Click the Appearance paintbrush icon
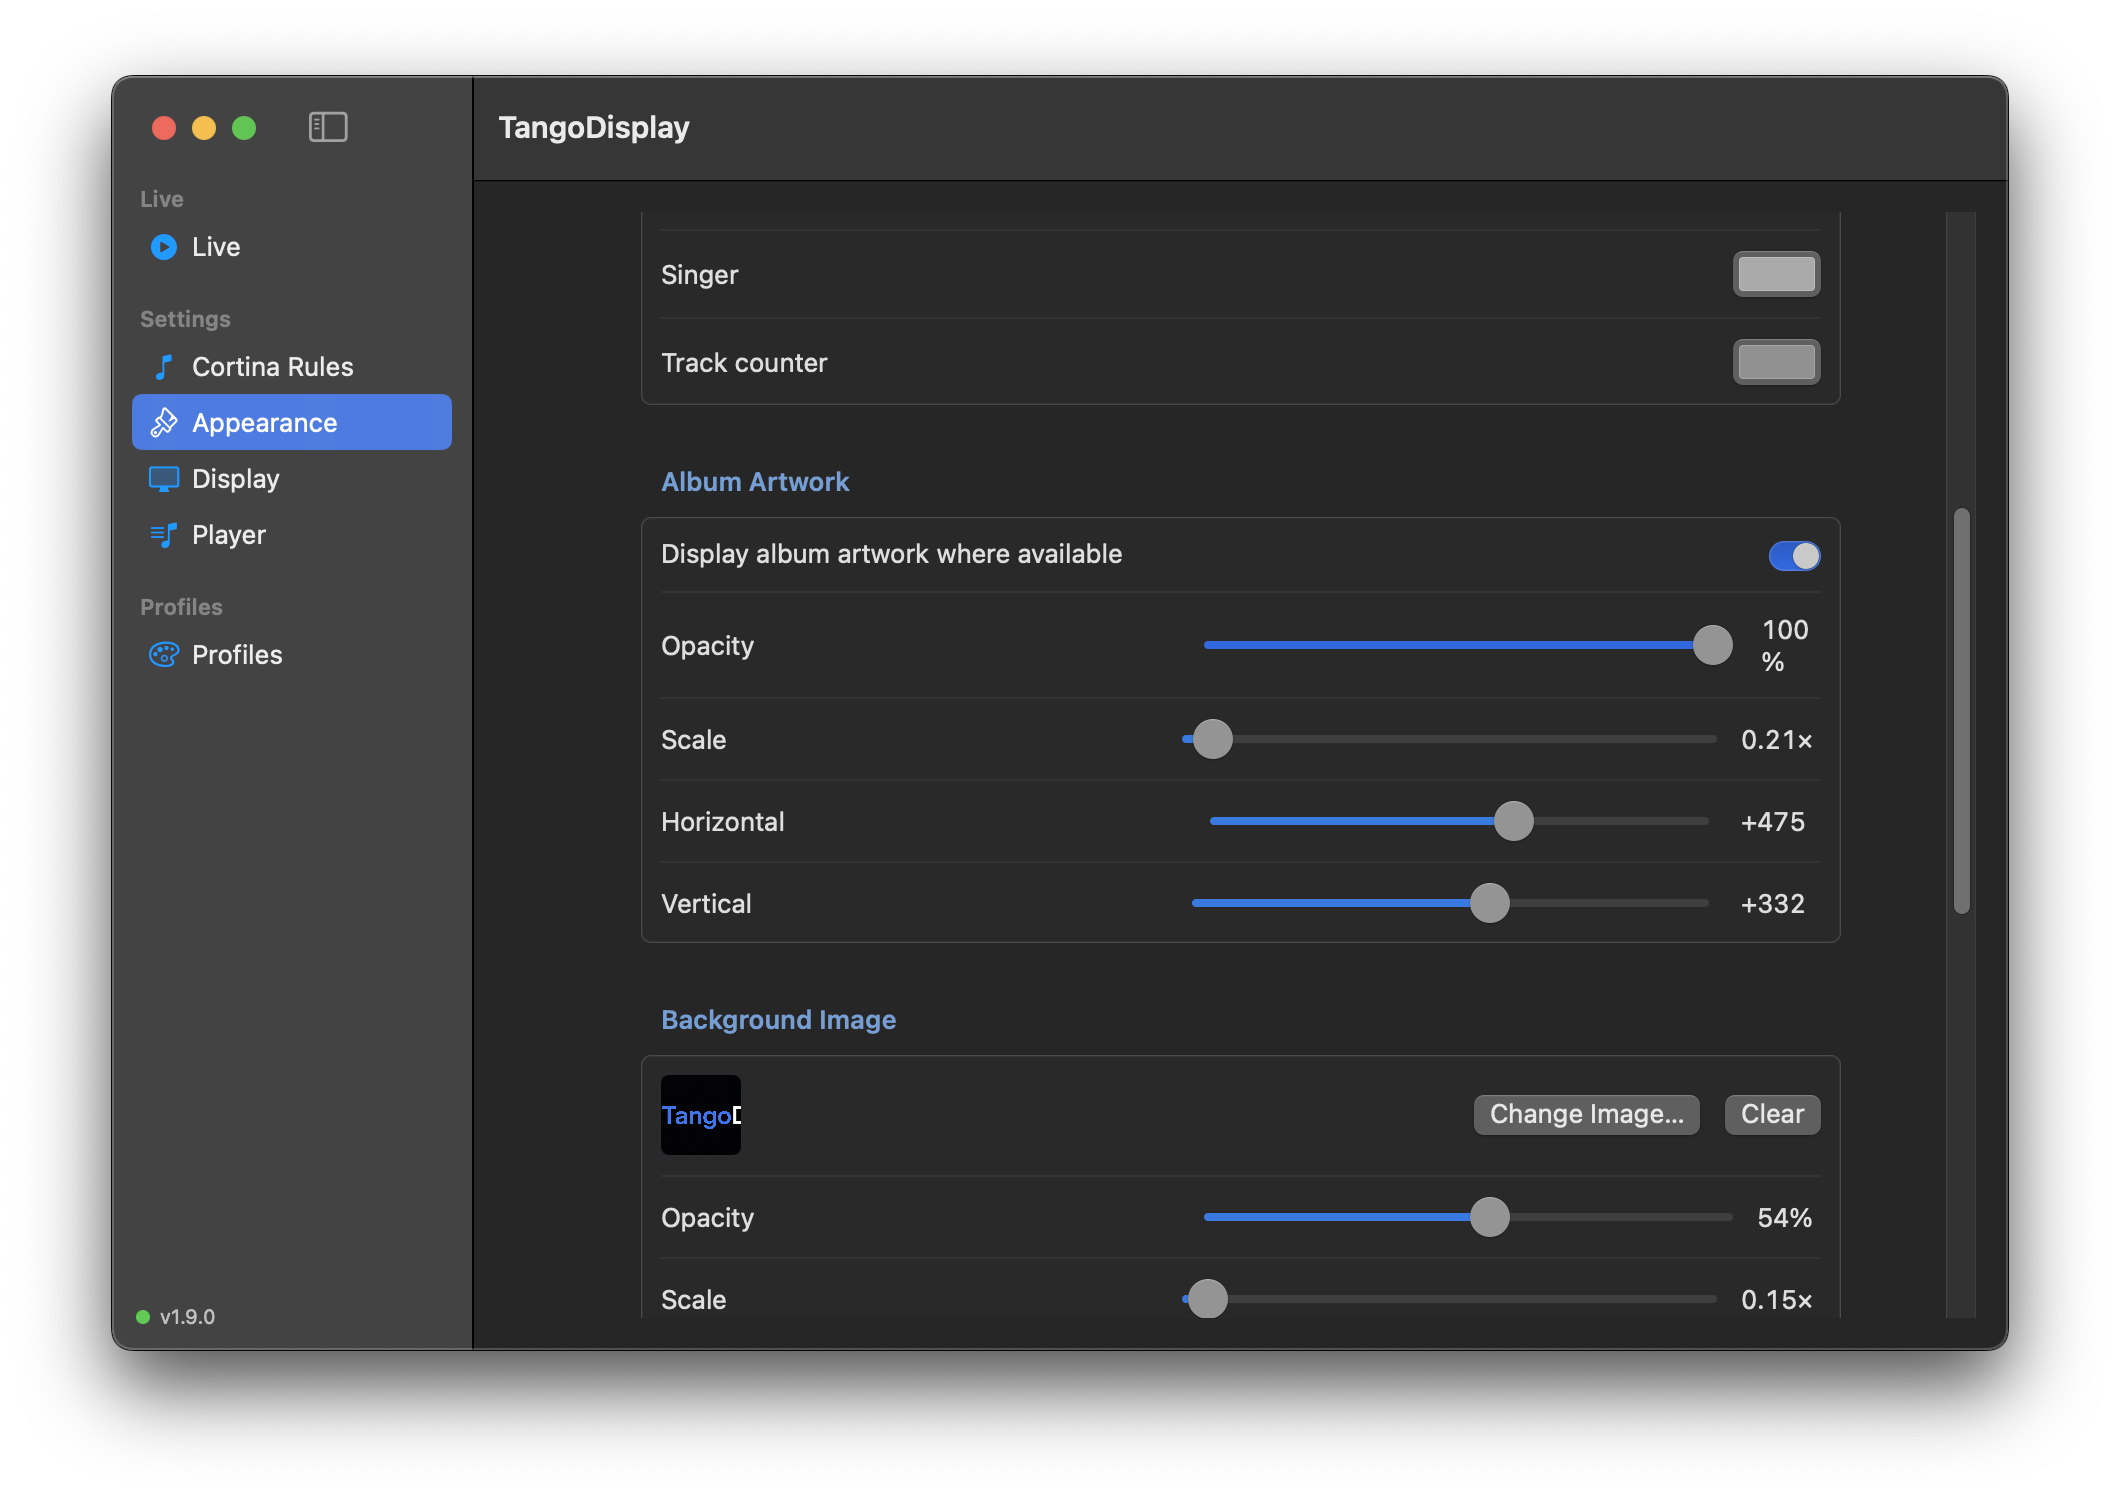This screenshot has height=1498, width=2120. [164, 423]
